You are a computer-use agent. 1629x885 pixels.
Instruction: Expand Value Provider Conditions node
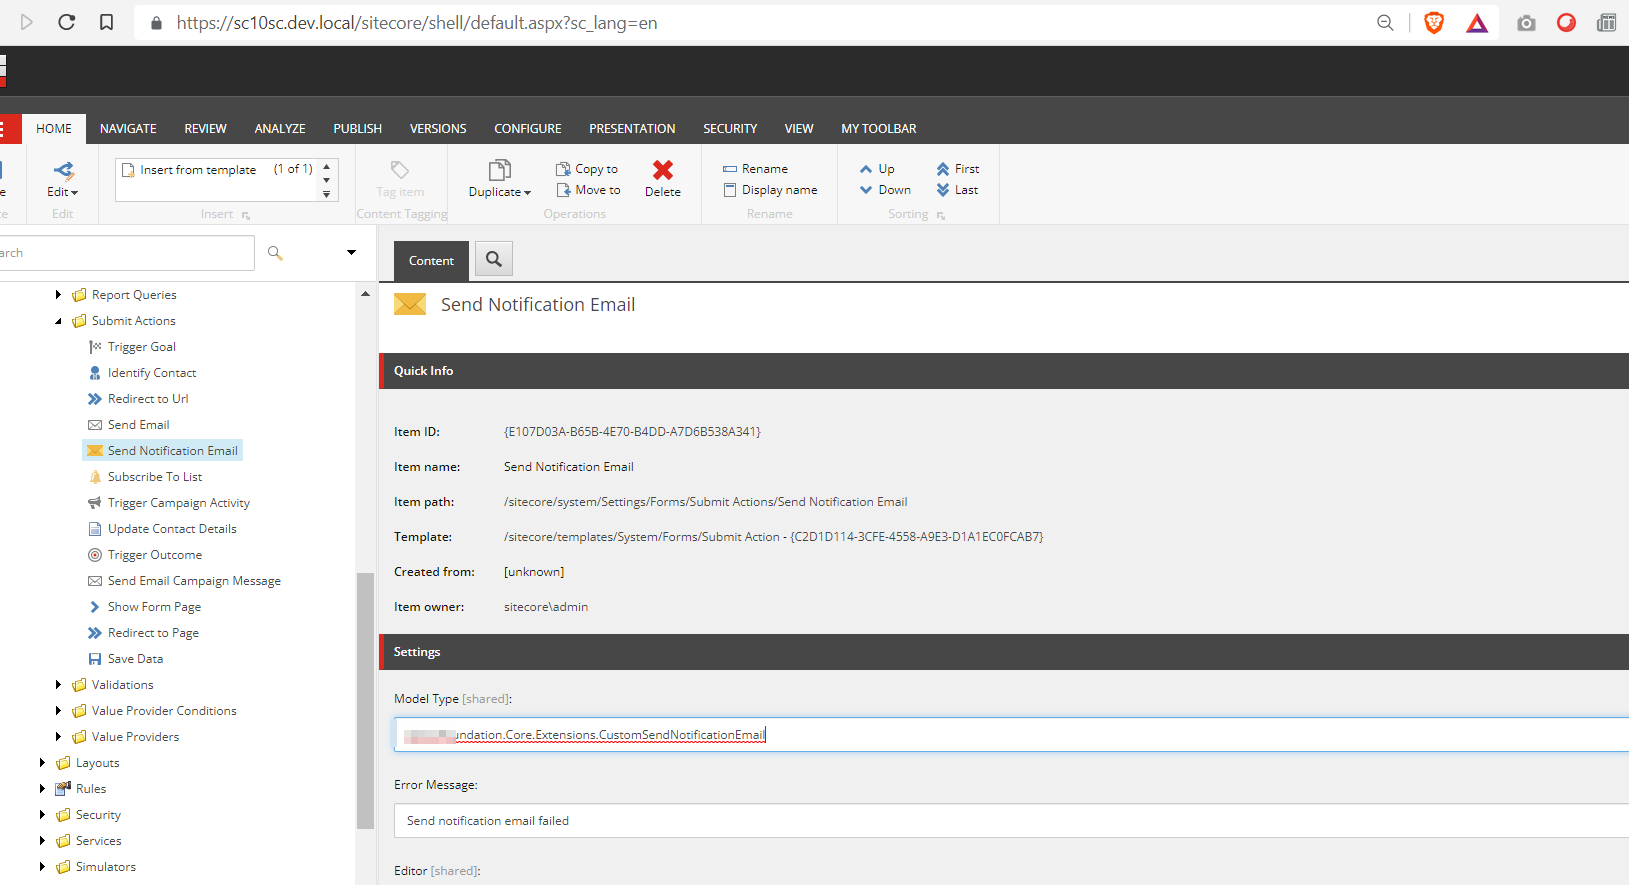(x=58, y=711)
